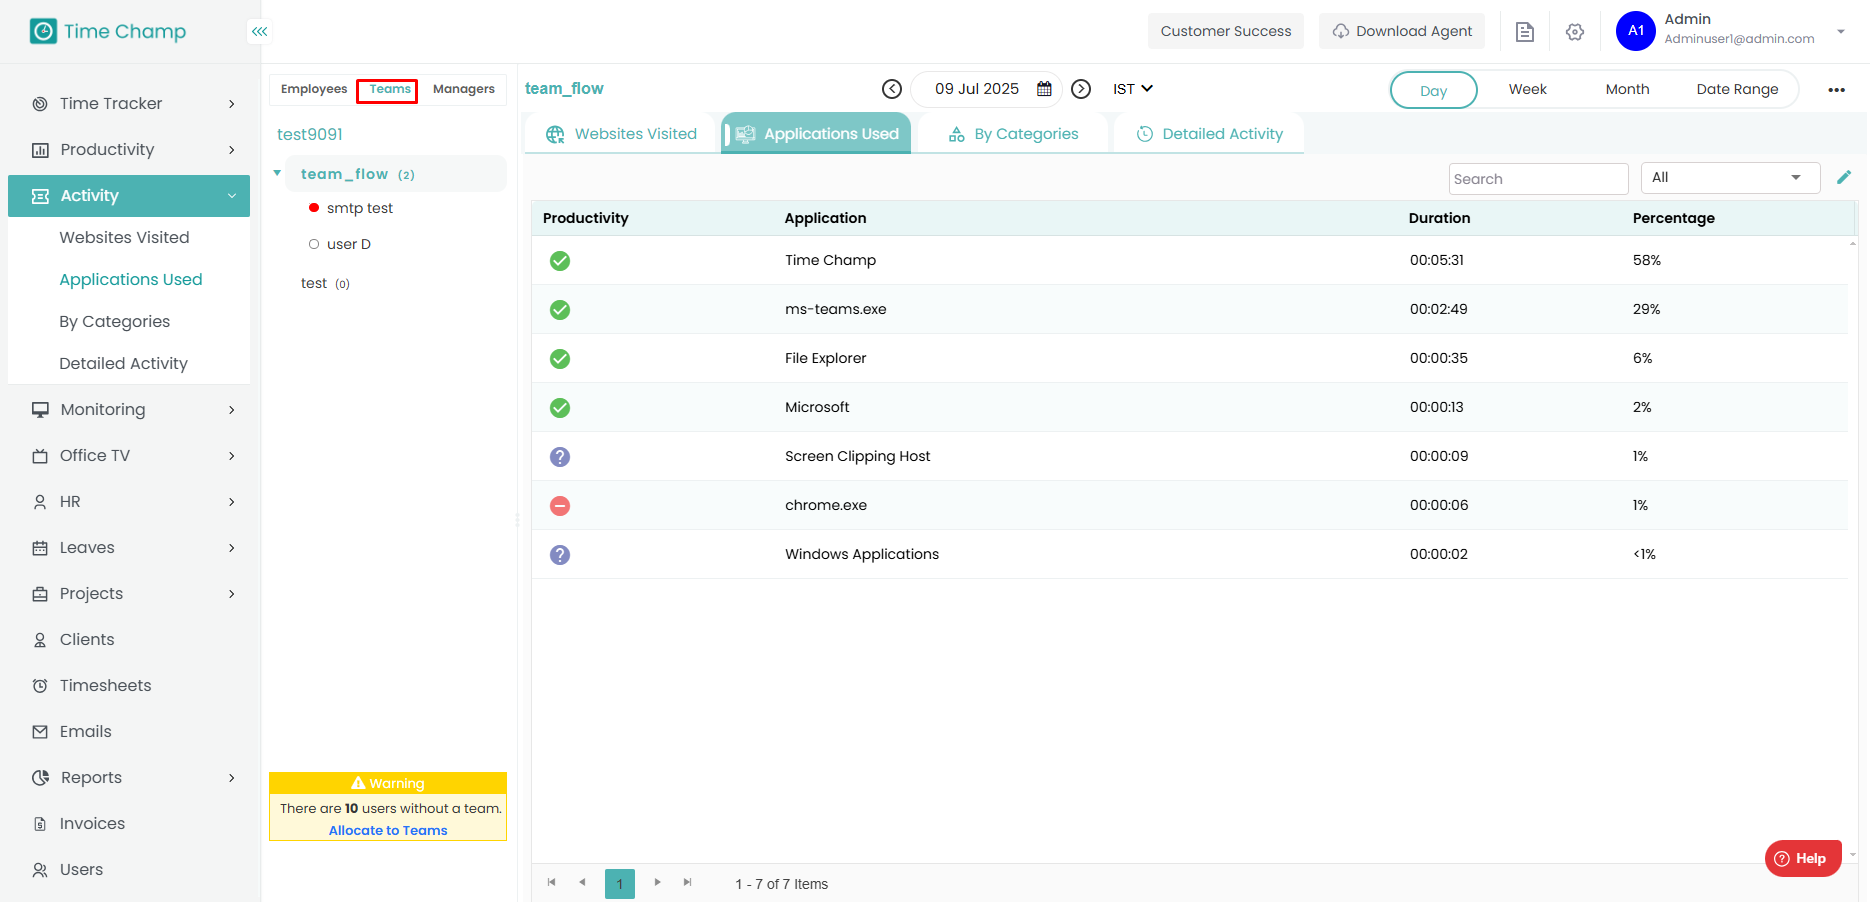
Task: Switch to the Websites Visited tab
Action: [x=621, y=134]
